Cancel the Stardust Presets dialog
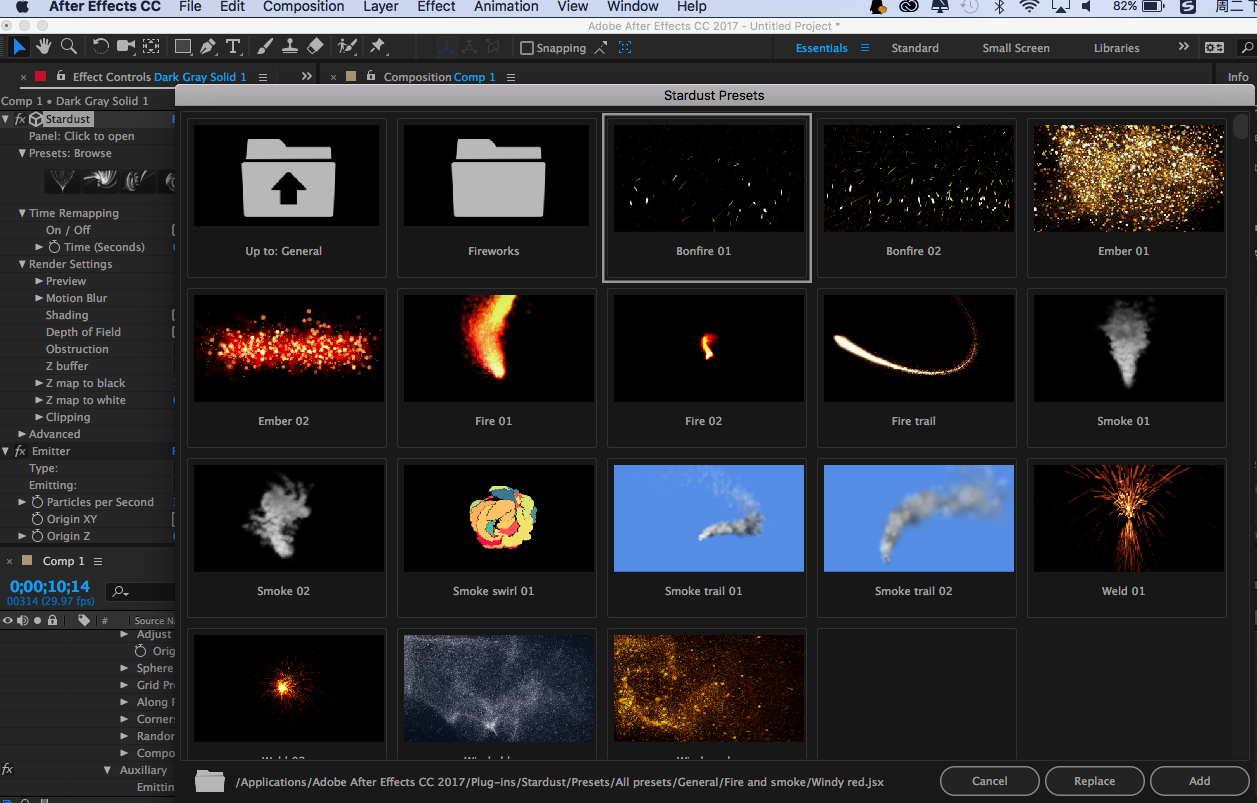Viewport: 1257px width, 803px height. click(989, 781)
